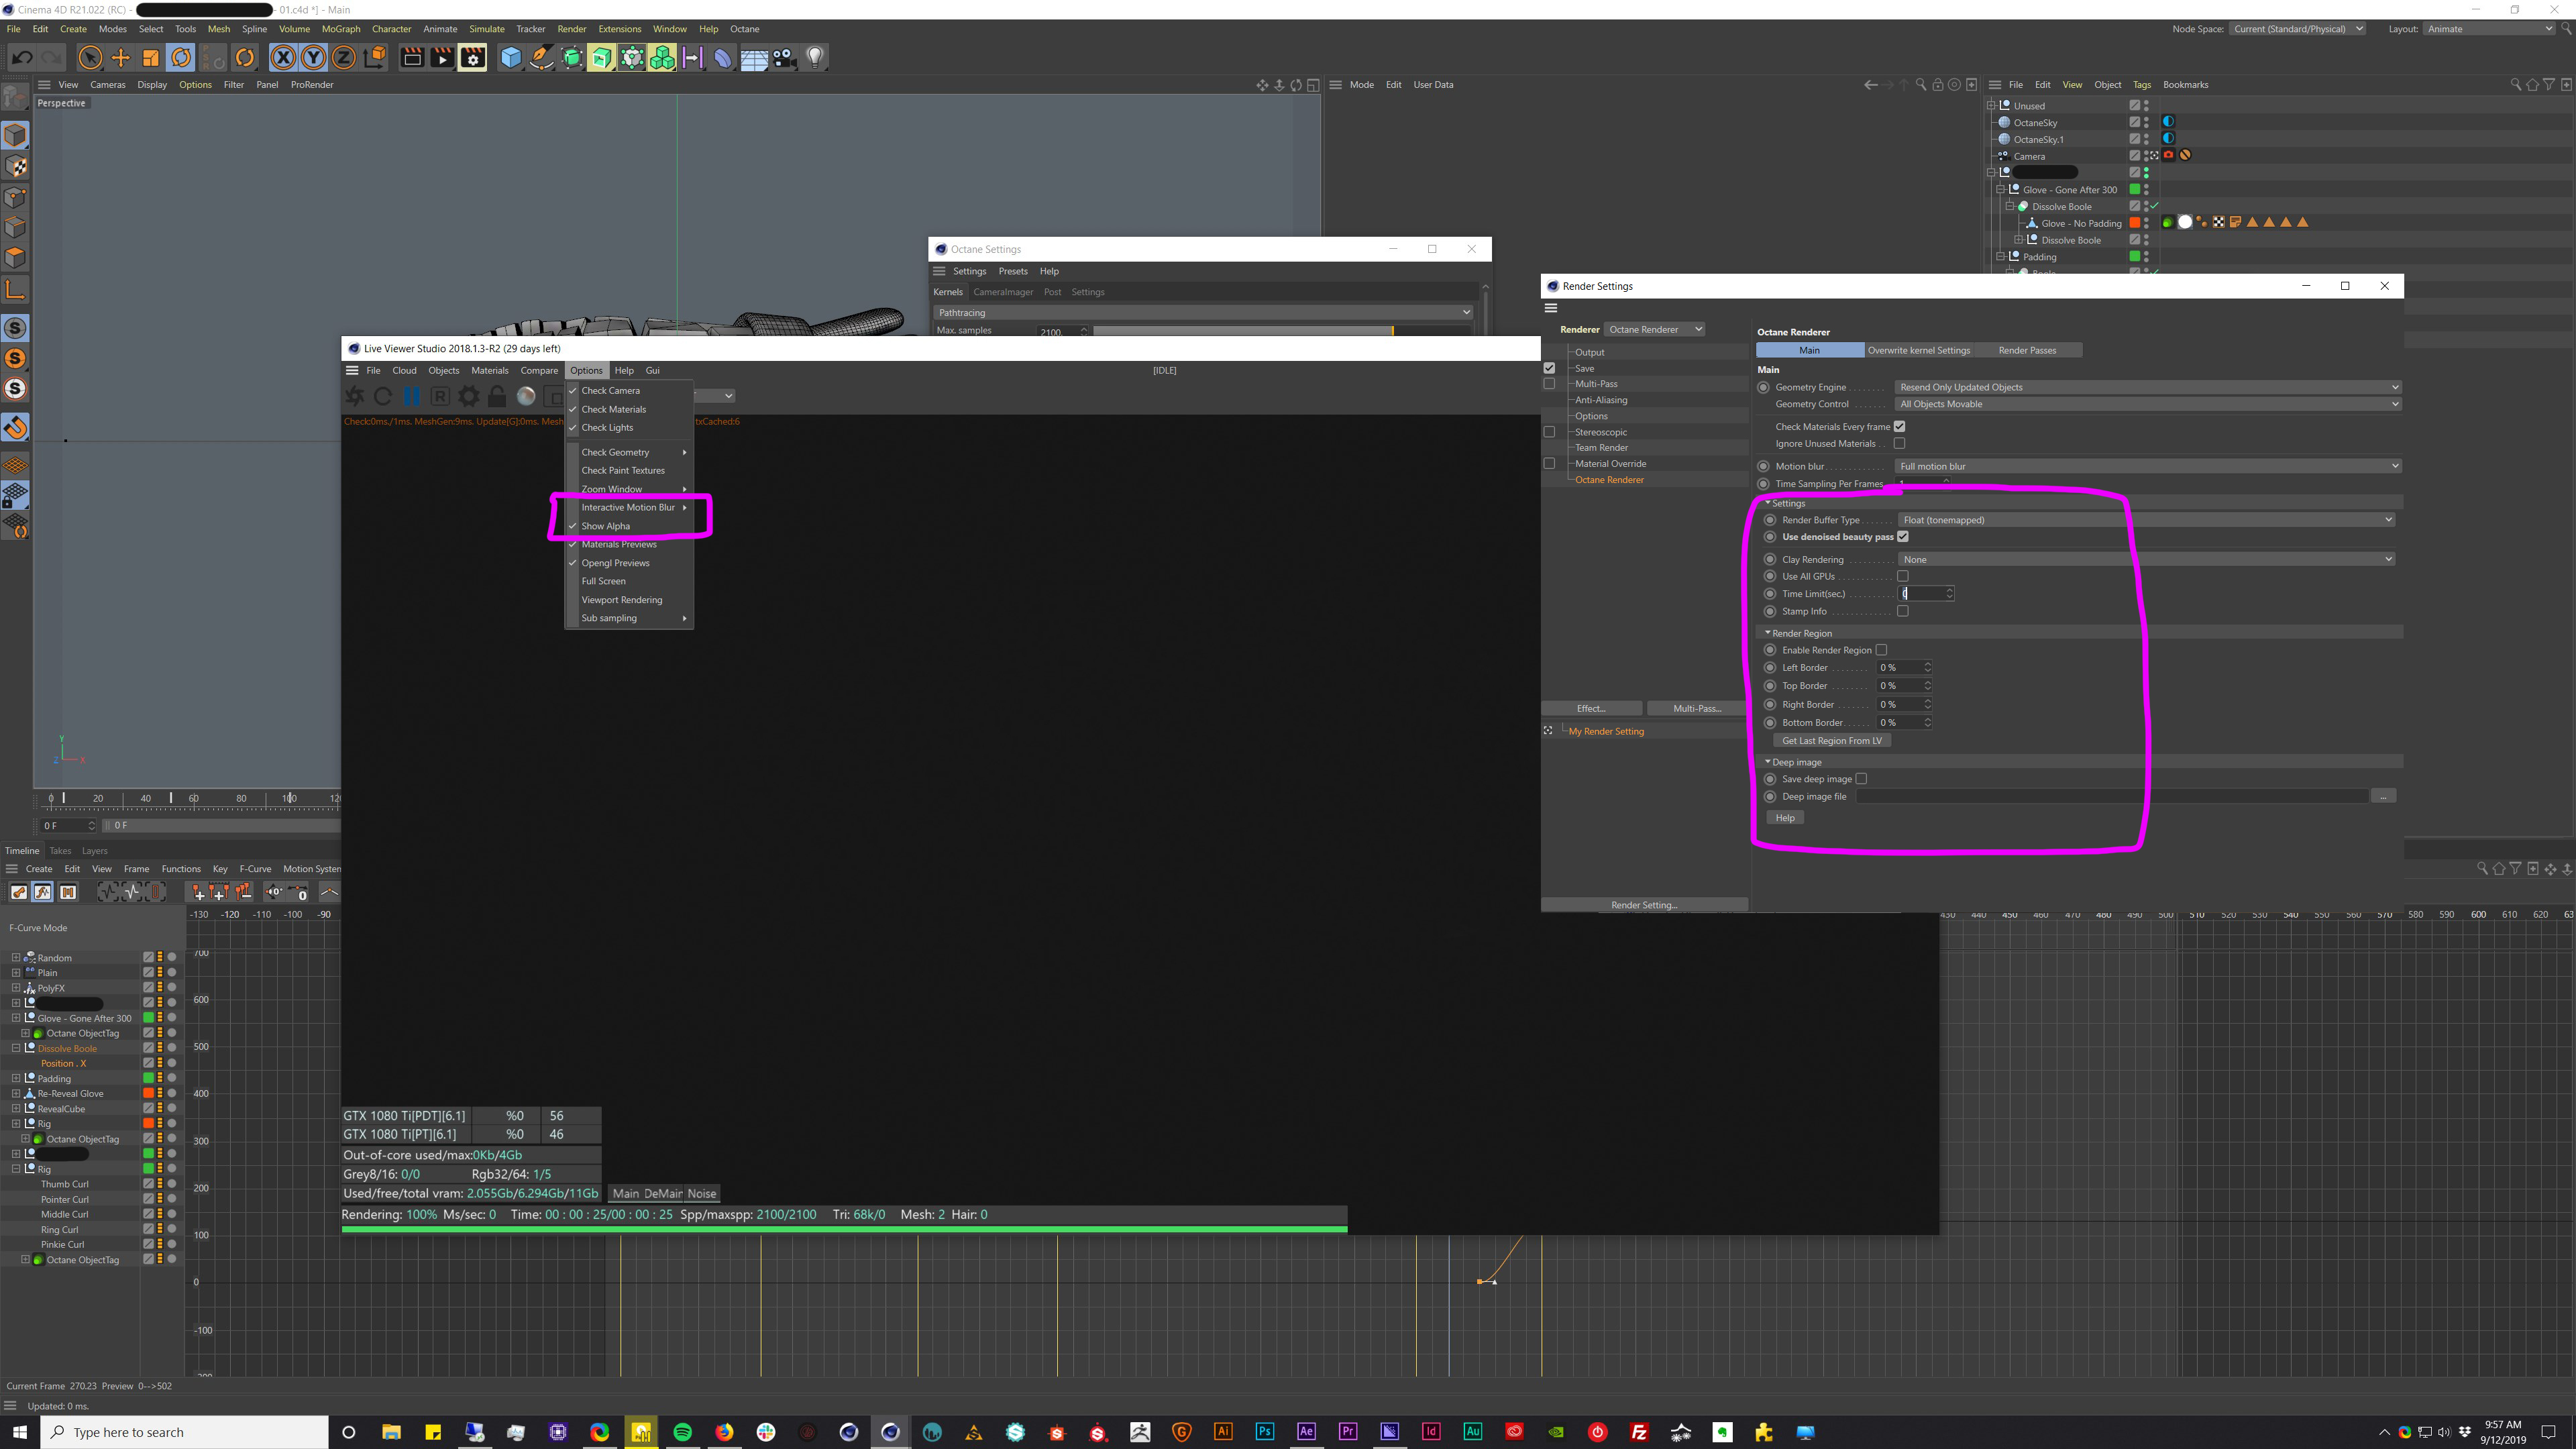Click Live Viewer clay mode sphere icon
The image size is (2576, 1449).
(x=526, y=396)
